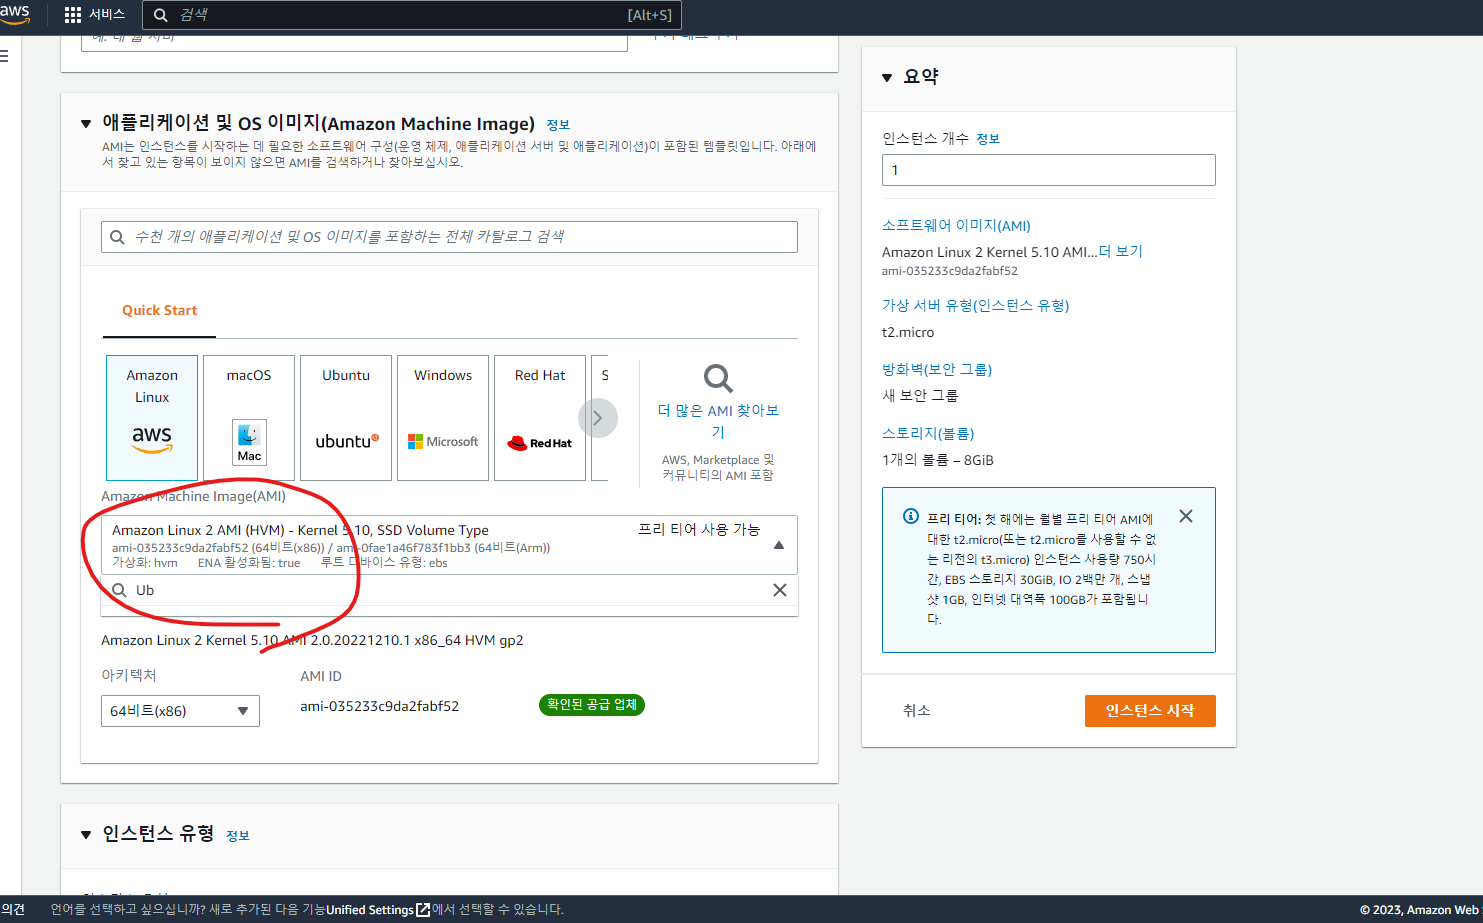The height and width of the screenshot is (923, 1483).
Task: Open the browse more AMIs link
Action: coord(718,421)
